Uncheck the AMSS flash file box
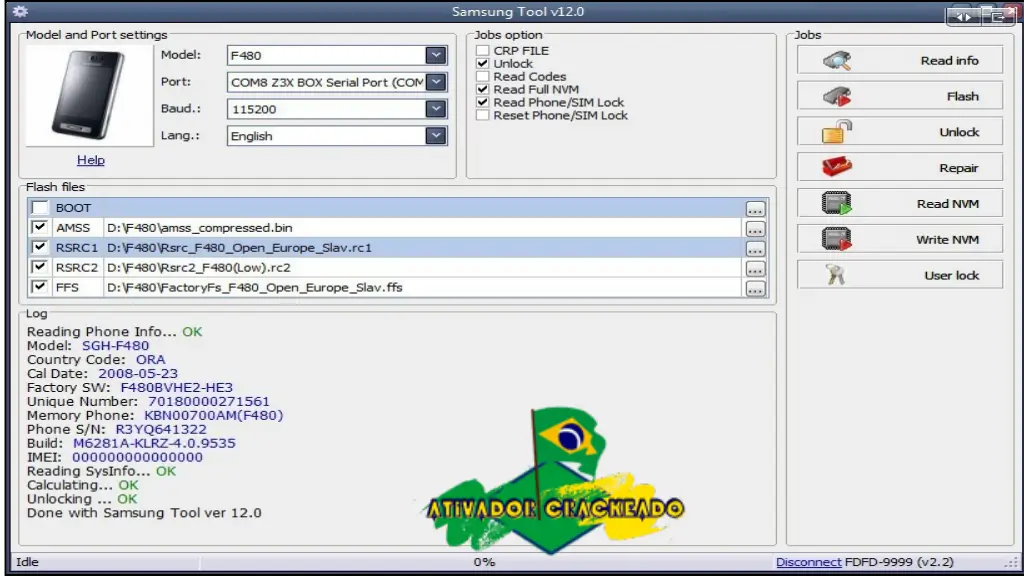 click(x=40, y=227)
